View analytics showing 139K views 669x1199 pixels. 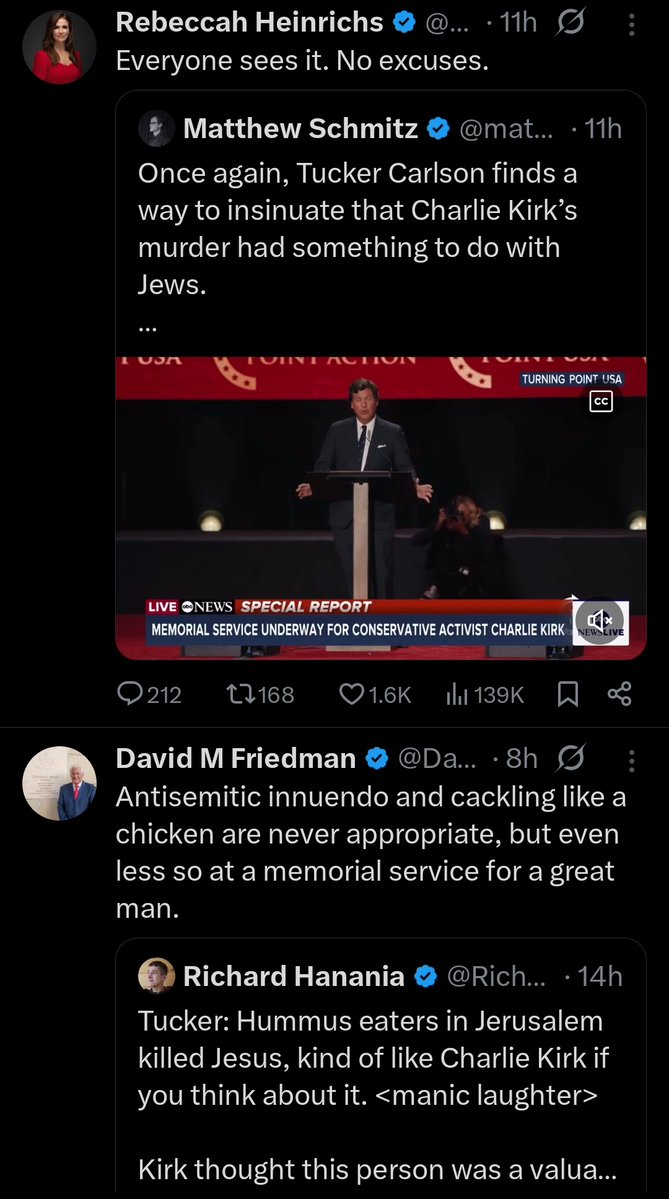click(457, 693)
